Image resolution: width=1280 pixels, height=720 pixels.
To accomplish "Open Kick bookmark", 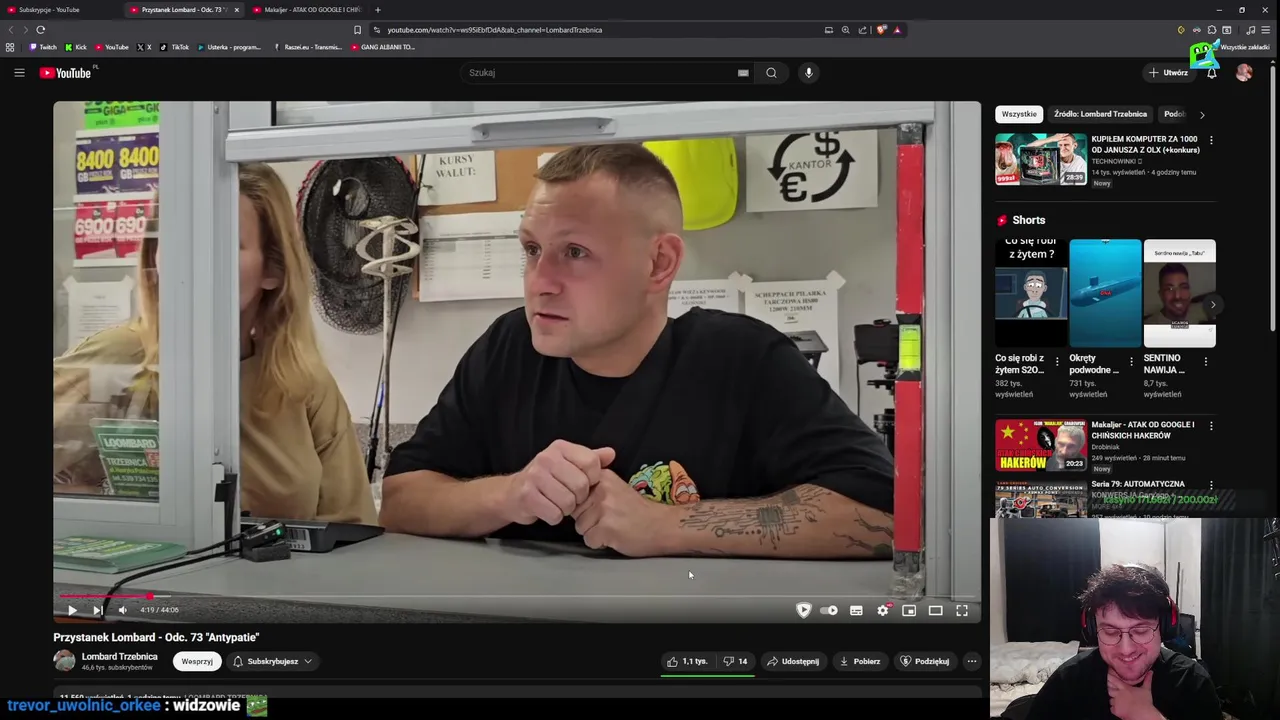I will (x=76, y=47).
